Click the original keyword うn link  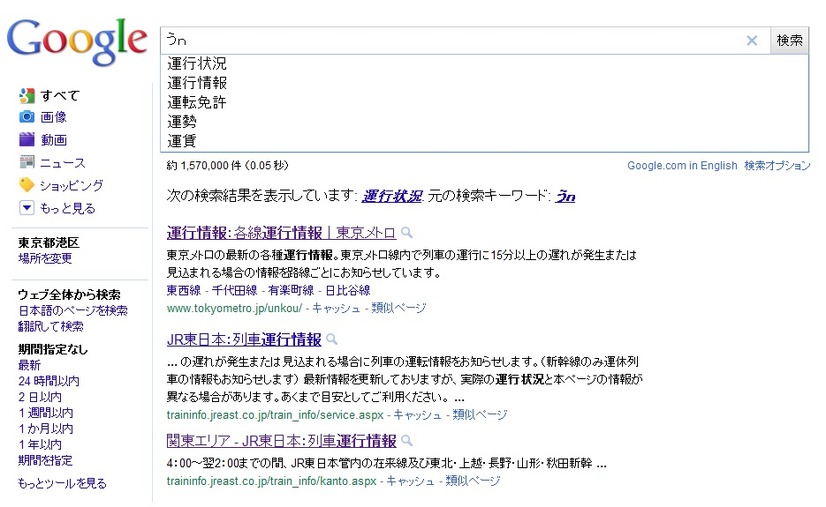pyautogui.click(x=565, y=196)
